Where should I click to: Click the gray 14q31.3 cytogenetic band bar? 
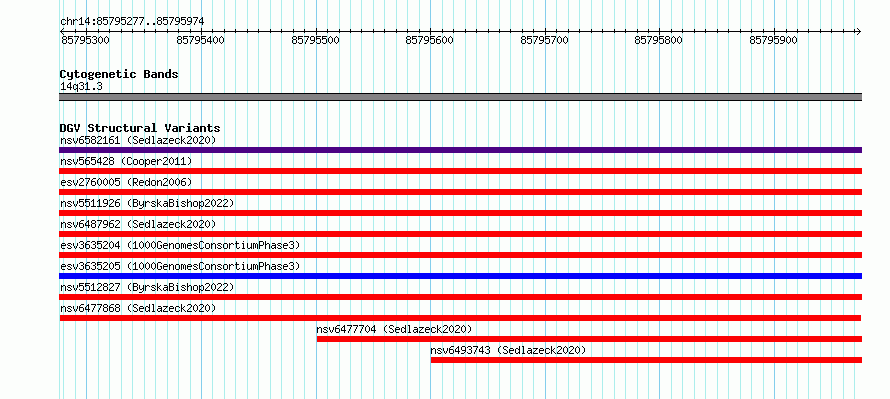(x=460, y=97)
